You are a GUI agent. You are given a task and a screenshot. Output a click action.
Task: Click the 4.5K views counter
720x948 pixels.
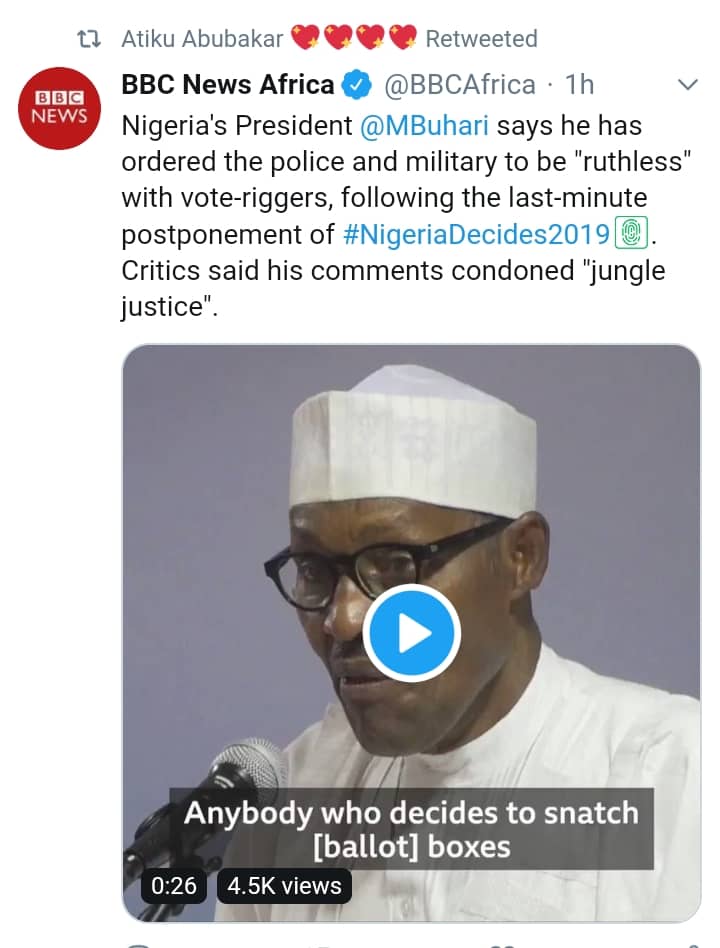(284, 885)
